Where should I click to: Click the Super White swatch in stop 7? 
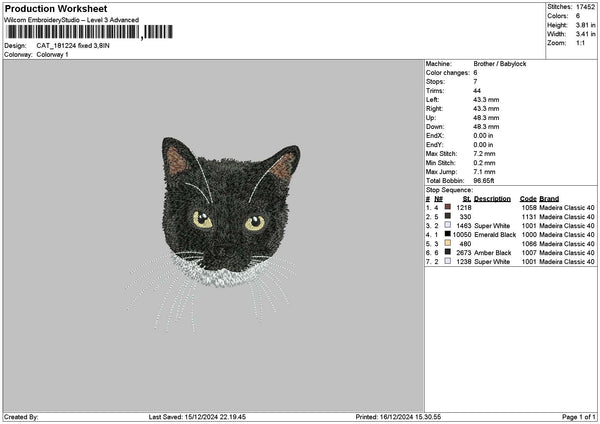[x=447, y=262]
